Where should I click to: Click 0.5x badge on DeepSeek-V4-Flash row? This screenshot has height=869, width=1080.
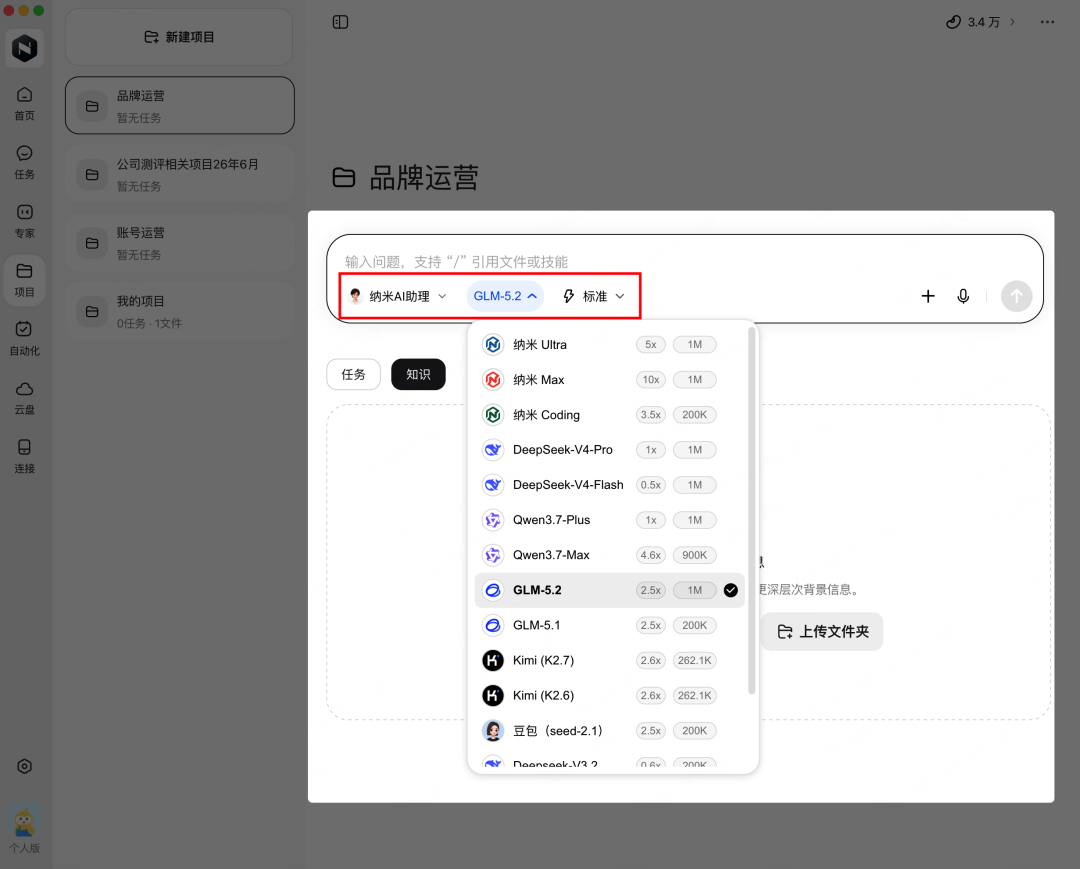pos(651,485)
